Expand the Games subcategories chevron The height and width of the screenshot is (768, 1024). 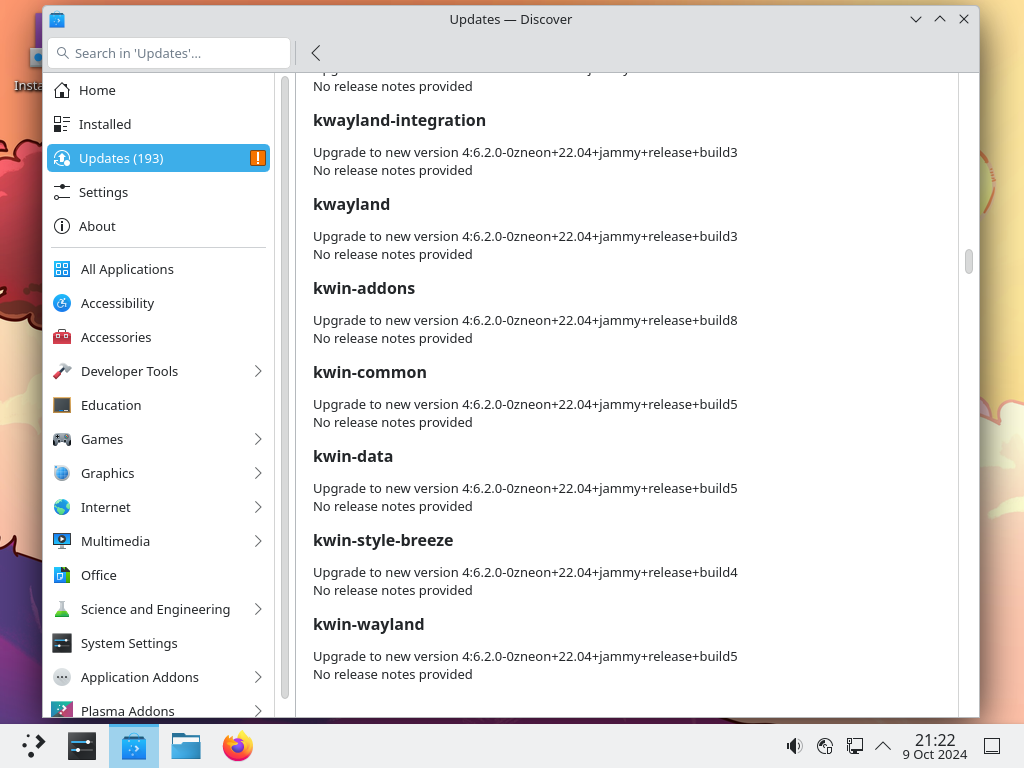pos(258,439)
